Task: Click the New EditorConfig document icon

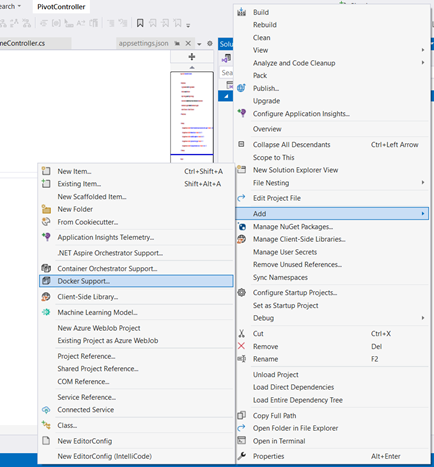Action: (x=46, y=440)
